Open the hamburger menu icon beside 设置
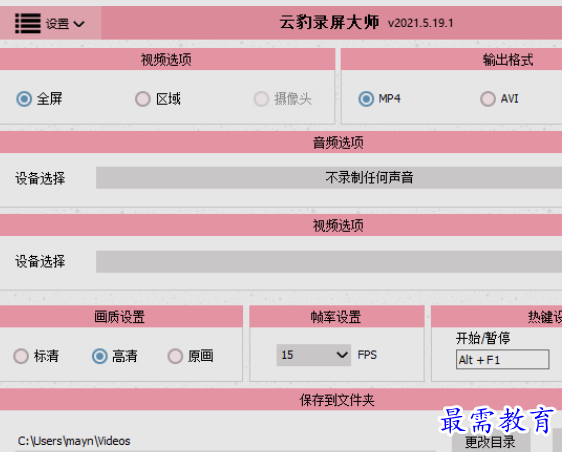The image size is (562, 452). pos(28,24)
